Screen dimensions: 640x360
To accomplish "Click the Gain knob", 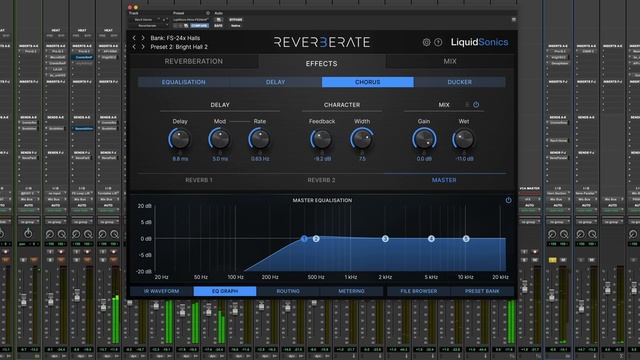I will (x=424, y=139).
